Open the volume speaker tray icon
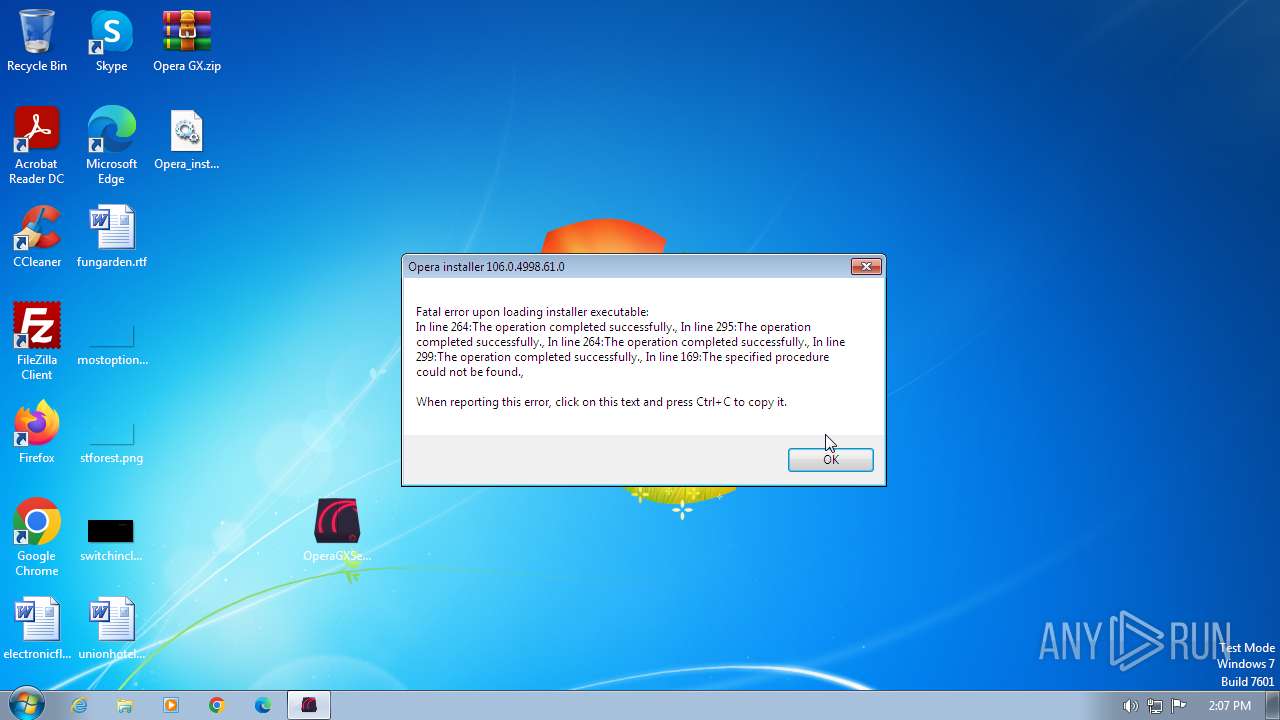Image resolution: width=1280 pixels, height=720 pixels. coord(1130,706)
